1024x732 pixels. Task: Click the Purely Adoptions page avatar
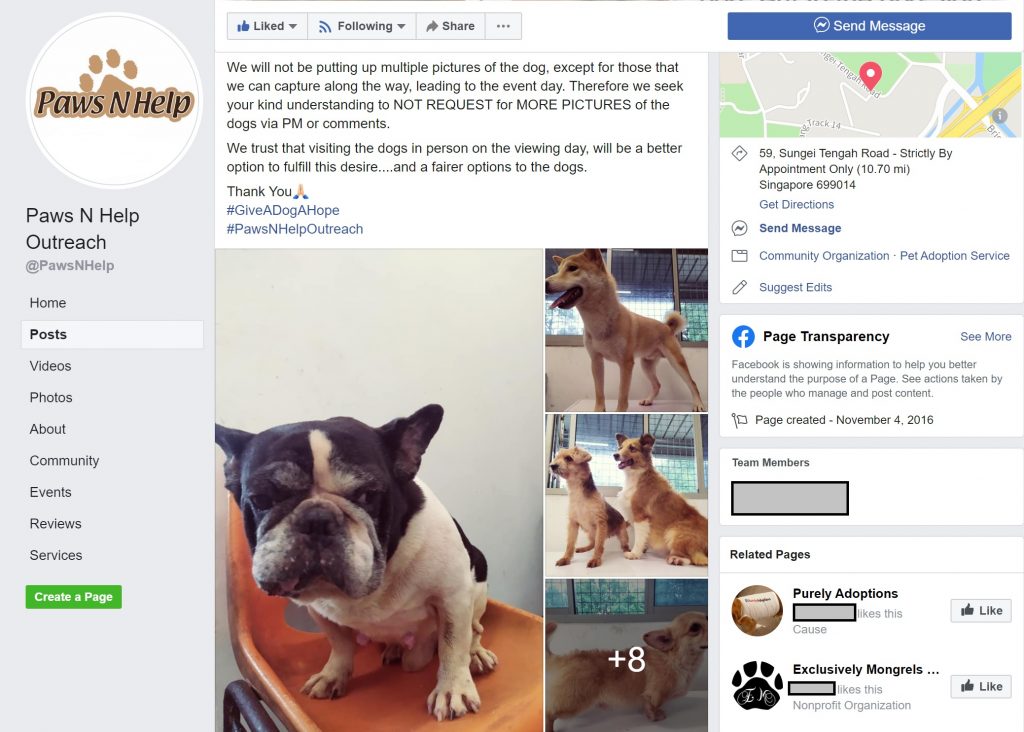[x=757, y=611]
